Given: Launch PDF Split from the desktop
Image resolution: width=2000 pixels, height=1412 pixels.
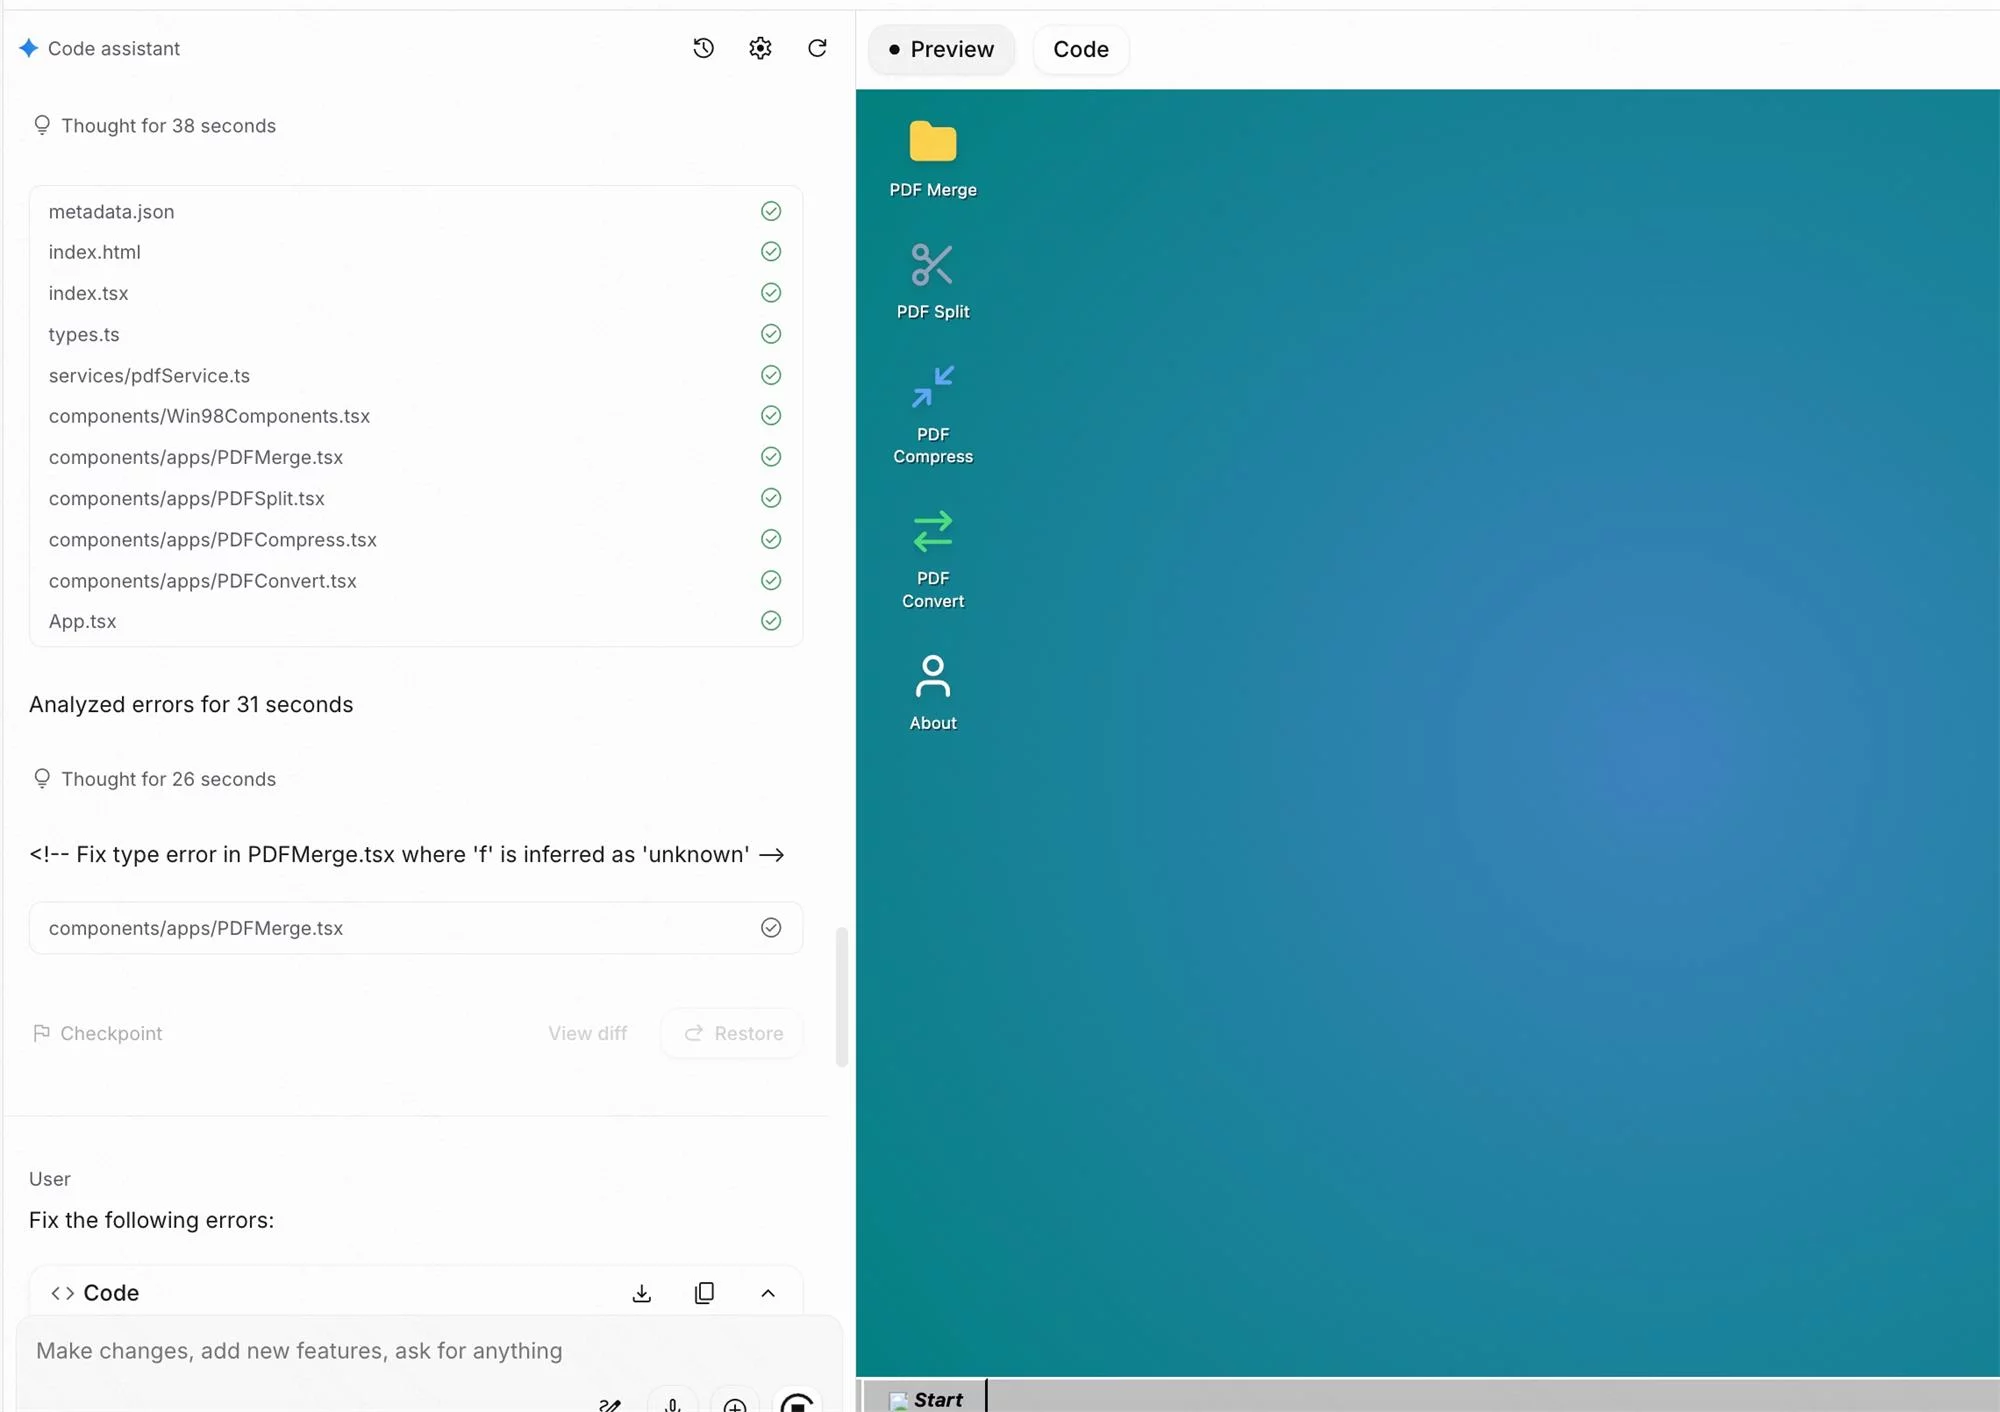Looking at the screenshot, I should click(x=932, y=280).
